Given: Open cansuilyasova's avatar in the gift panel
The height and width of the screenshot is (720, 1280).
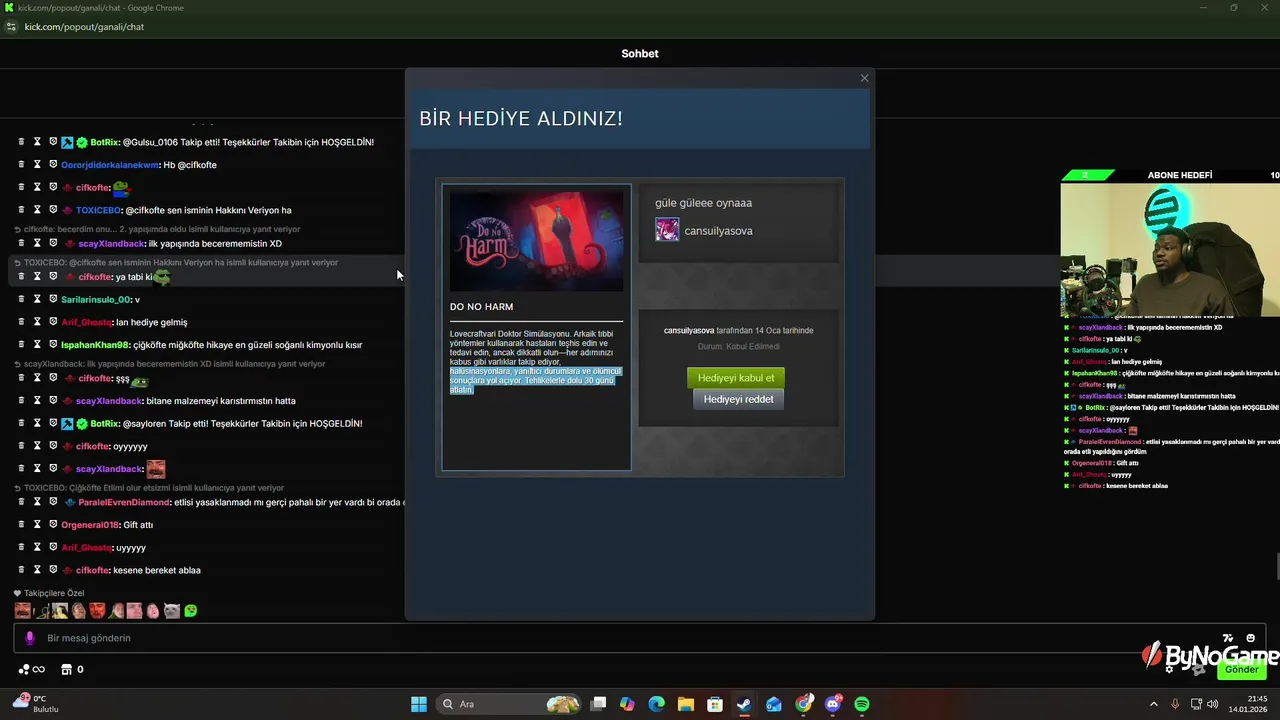Looking at the screenshot, I should [667, 231].
